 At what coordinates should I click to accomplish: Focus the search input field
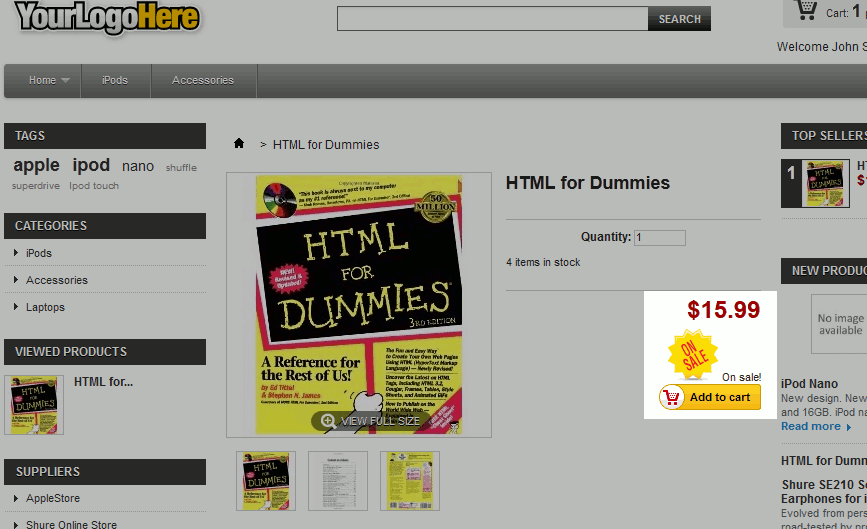pos(493,19)
